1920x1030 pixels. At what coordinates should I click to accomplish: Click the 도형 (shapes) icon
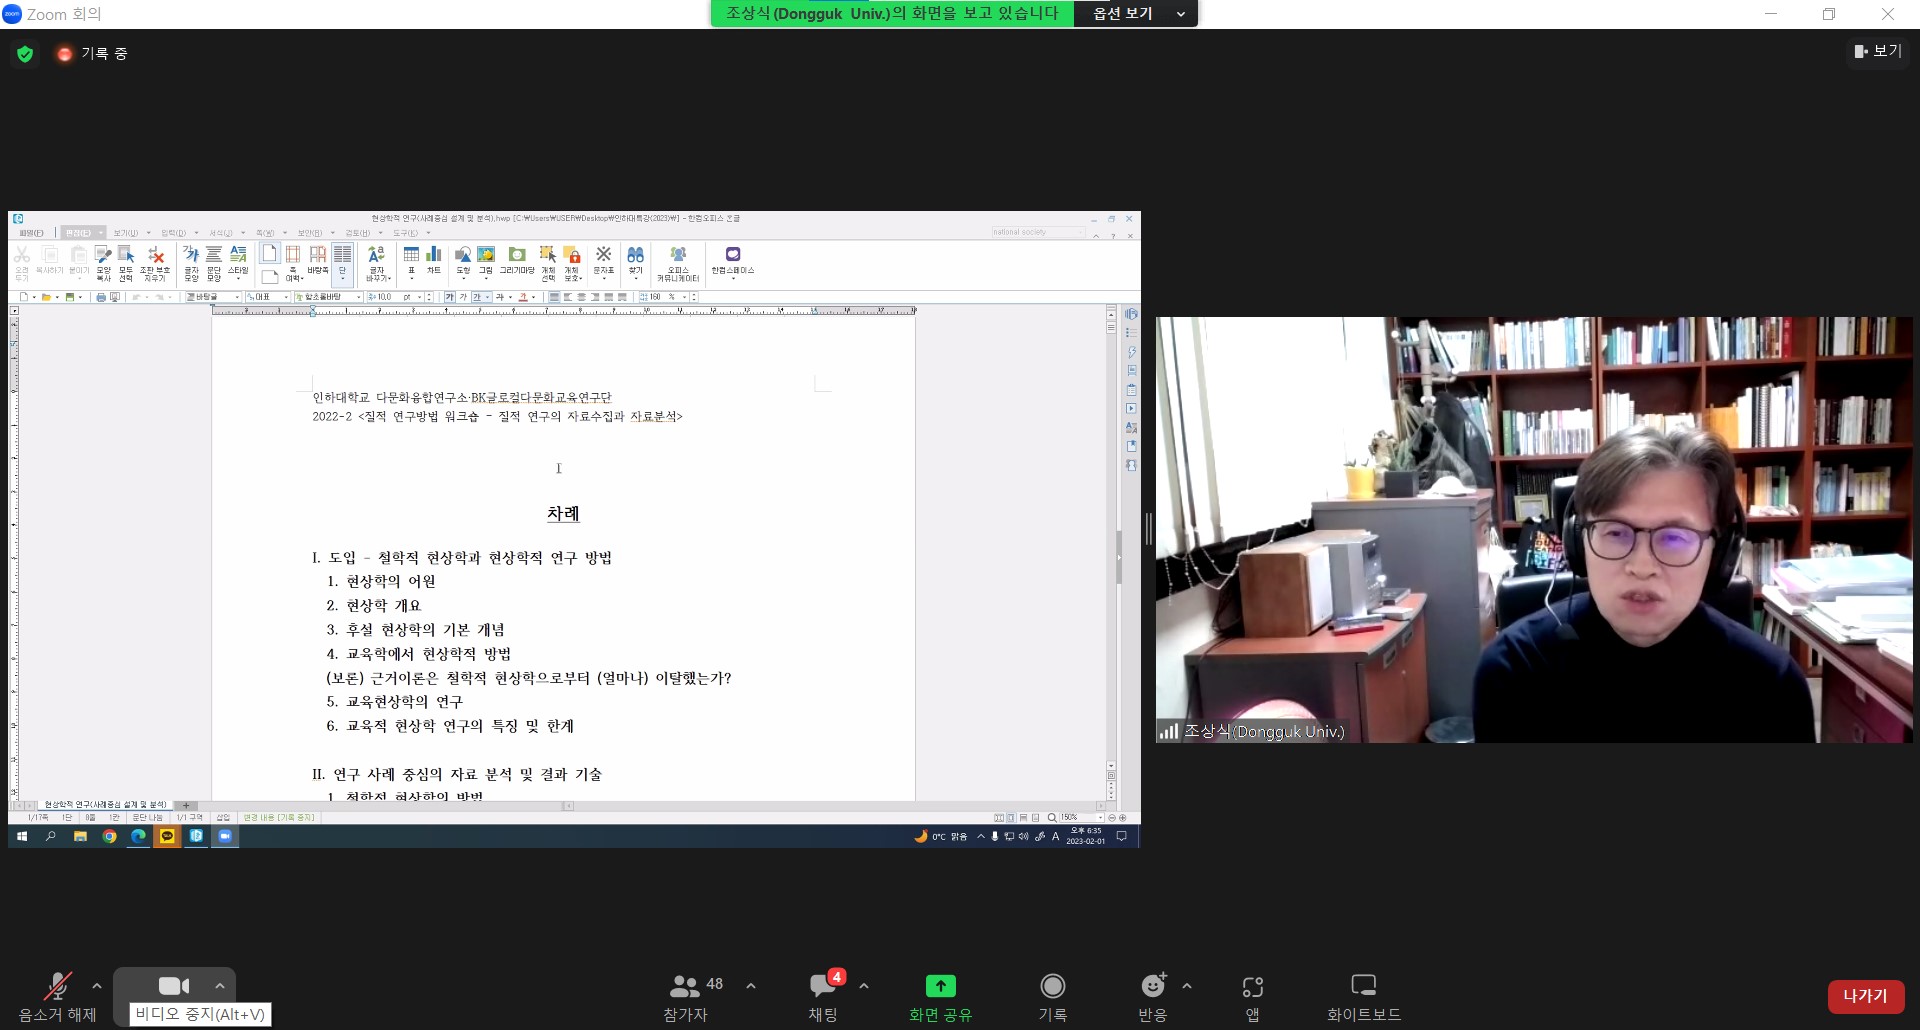463,260
